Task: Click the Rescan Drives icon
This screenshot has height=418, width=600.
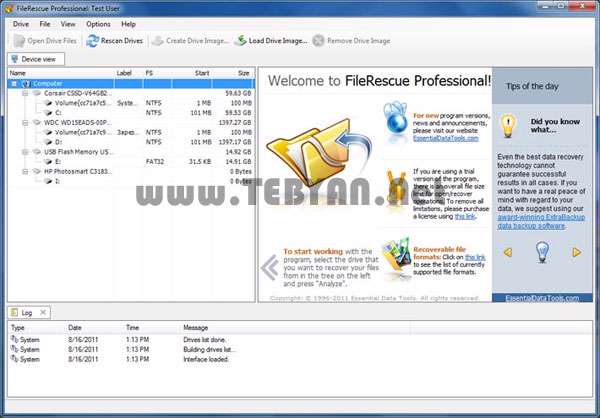Action: pyautogui.click(x=93, y=41)
